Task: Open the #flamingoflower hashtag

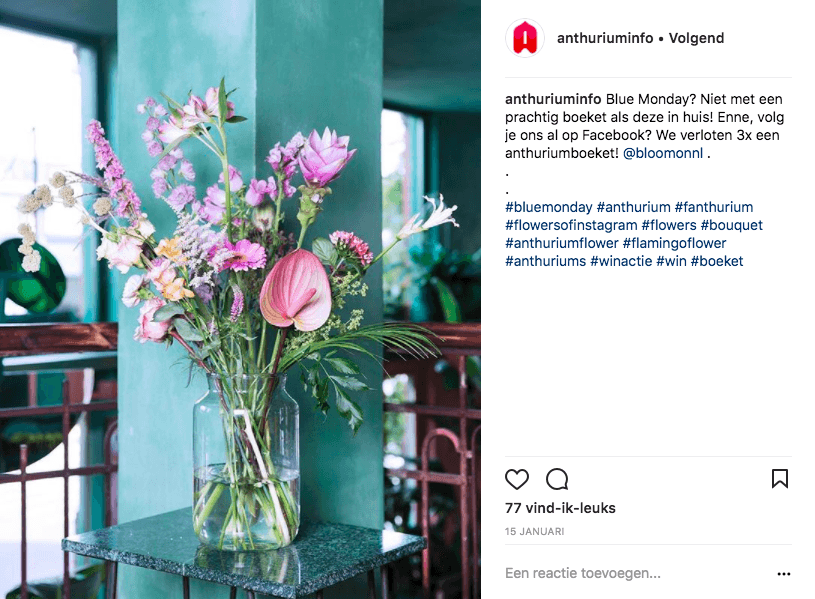Action: [674, 243]
